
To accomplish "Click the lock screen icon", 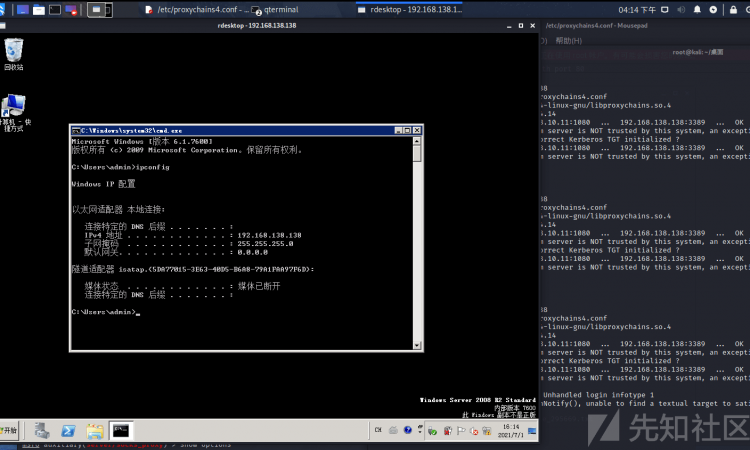I will (733, 10).
